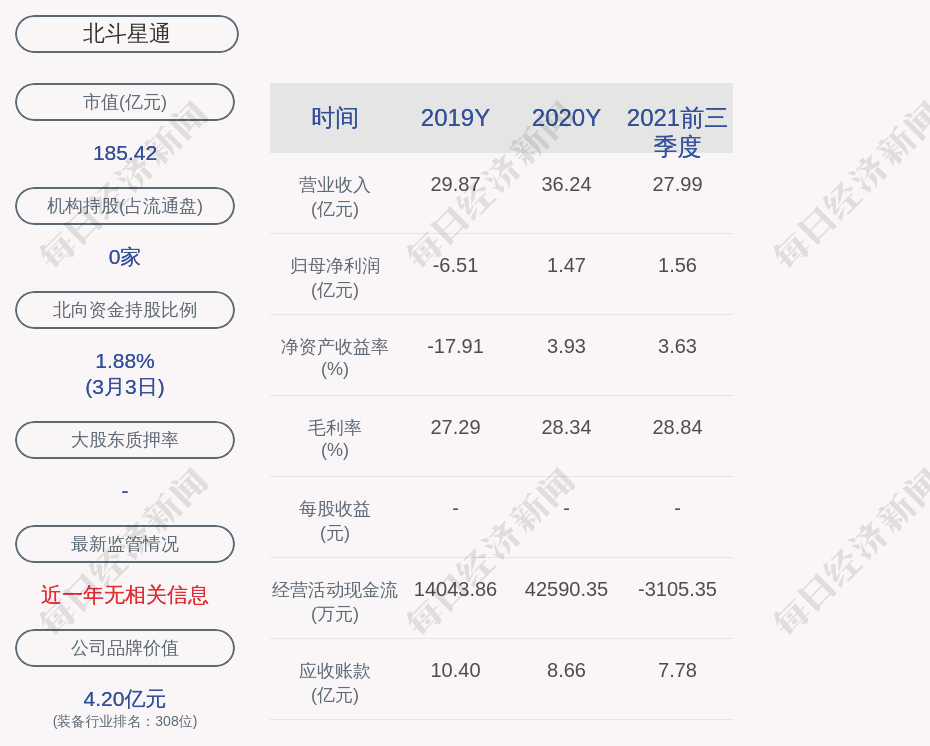
Task: Open the 最新监管情况 label
Action: [x=125, y=544]
